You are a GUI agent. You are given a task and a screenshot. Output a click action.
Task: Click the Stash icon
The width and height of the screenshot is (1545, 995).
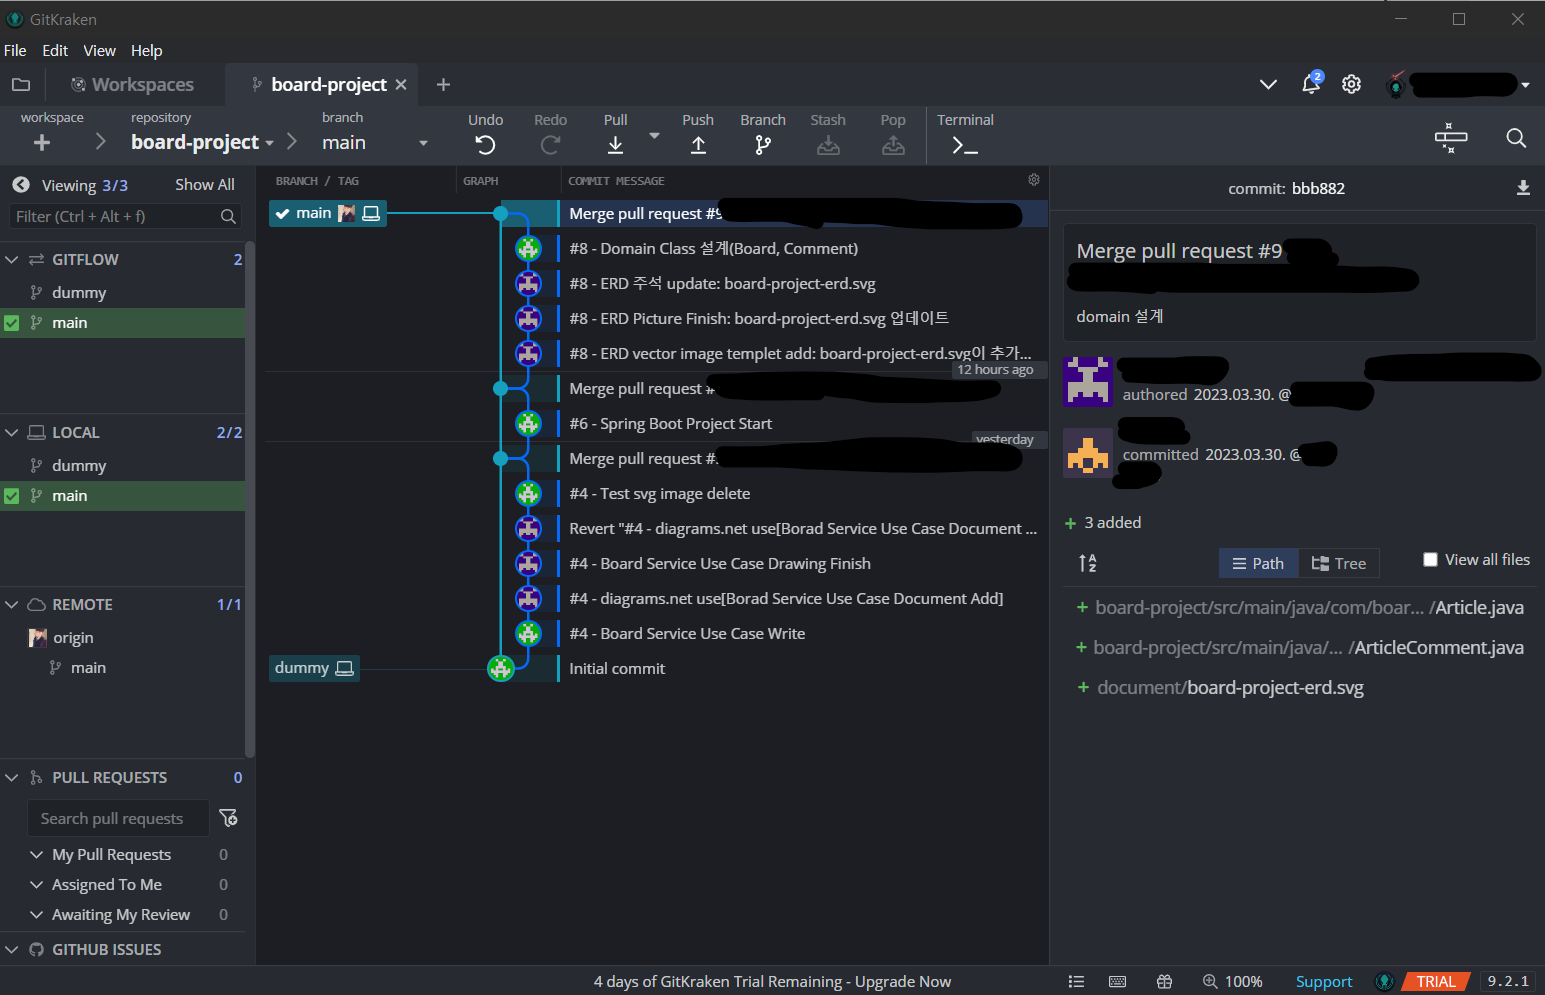(828, 145)
